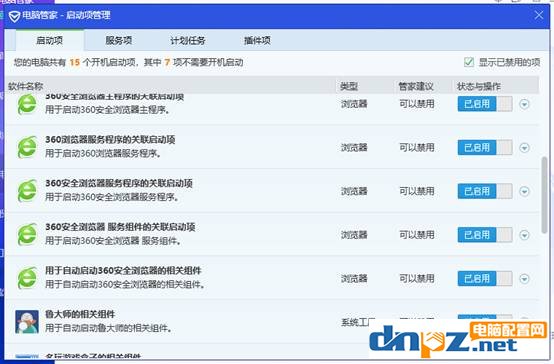Screen dimensions: 554x364
Task: Expand options arrow for 360安全浏览器主程序 row
Action: (x=524, y=104)
